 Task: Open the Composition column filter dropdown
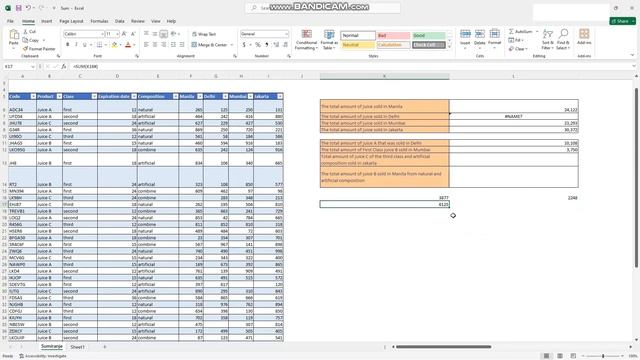click(x=176, y=96)
